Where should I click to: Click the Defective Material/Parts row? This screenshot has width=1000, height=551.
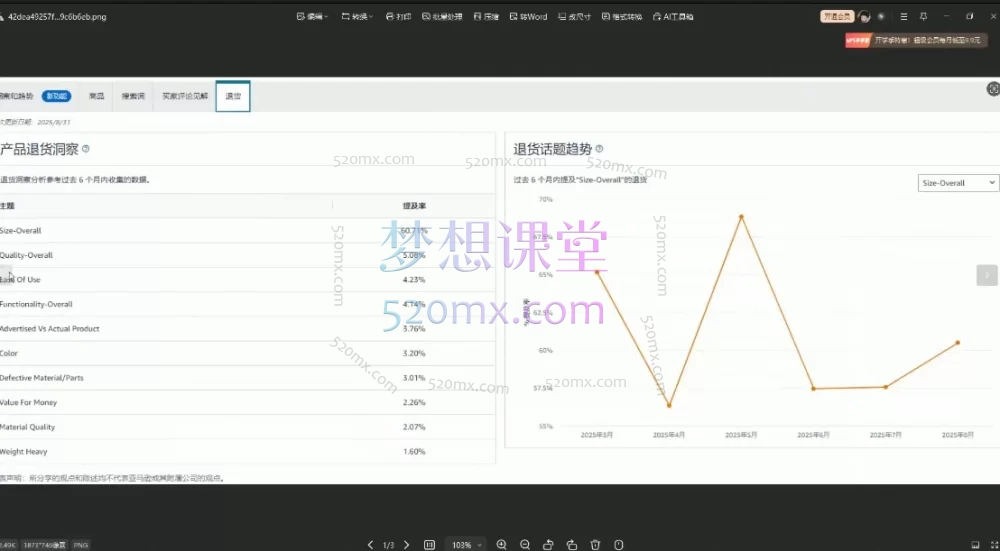pyautogui.click(x=247, y=378)
